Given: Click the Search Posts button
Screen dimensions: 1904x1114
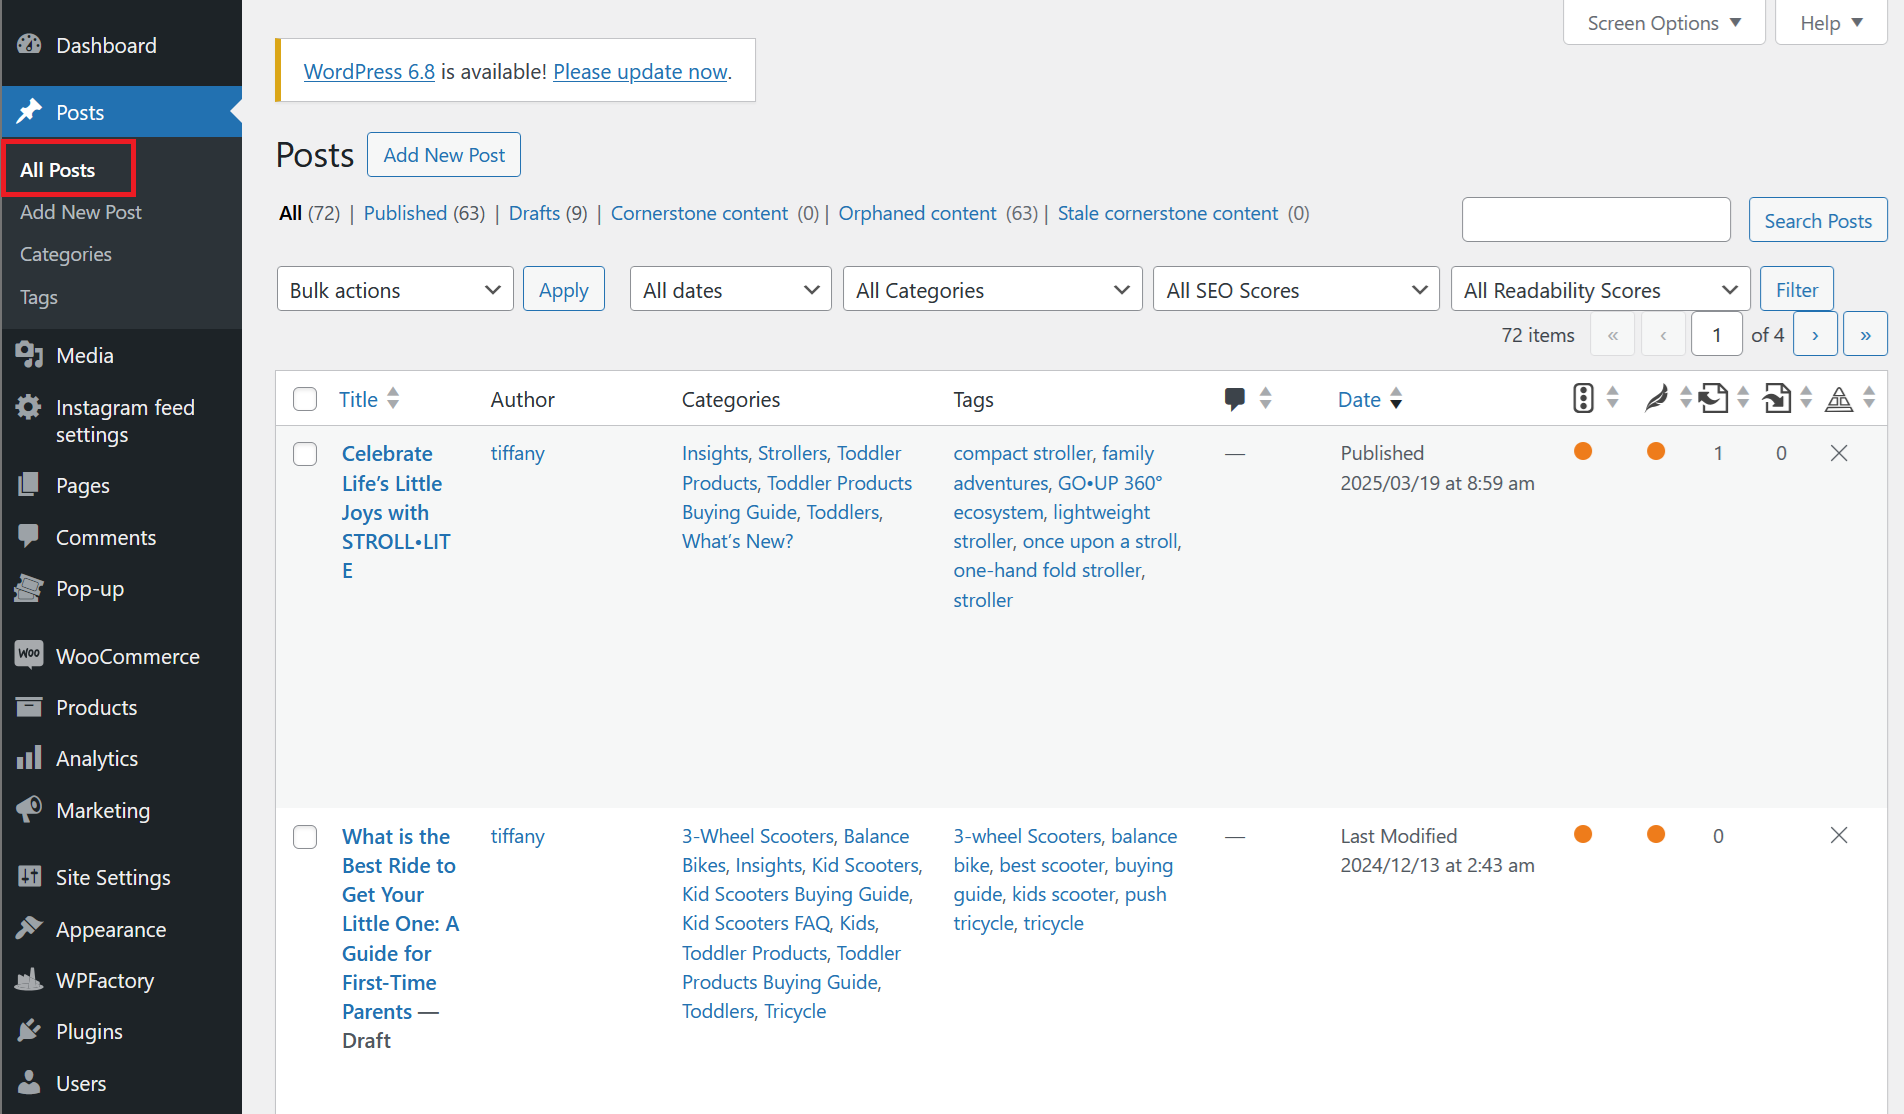Looking at the screenshot, I should (1818, 220).
